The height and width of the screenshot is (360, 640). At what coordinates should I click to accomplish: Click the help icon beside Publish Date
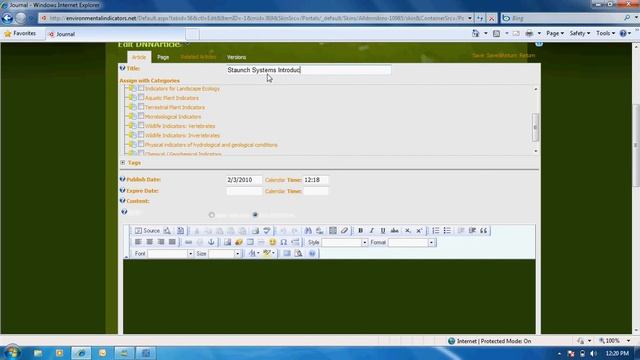point(122,179)
